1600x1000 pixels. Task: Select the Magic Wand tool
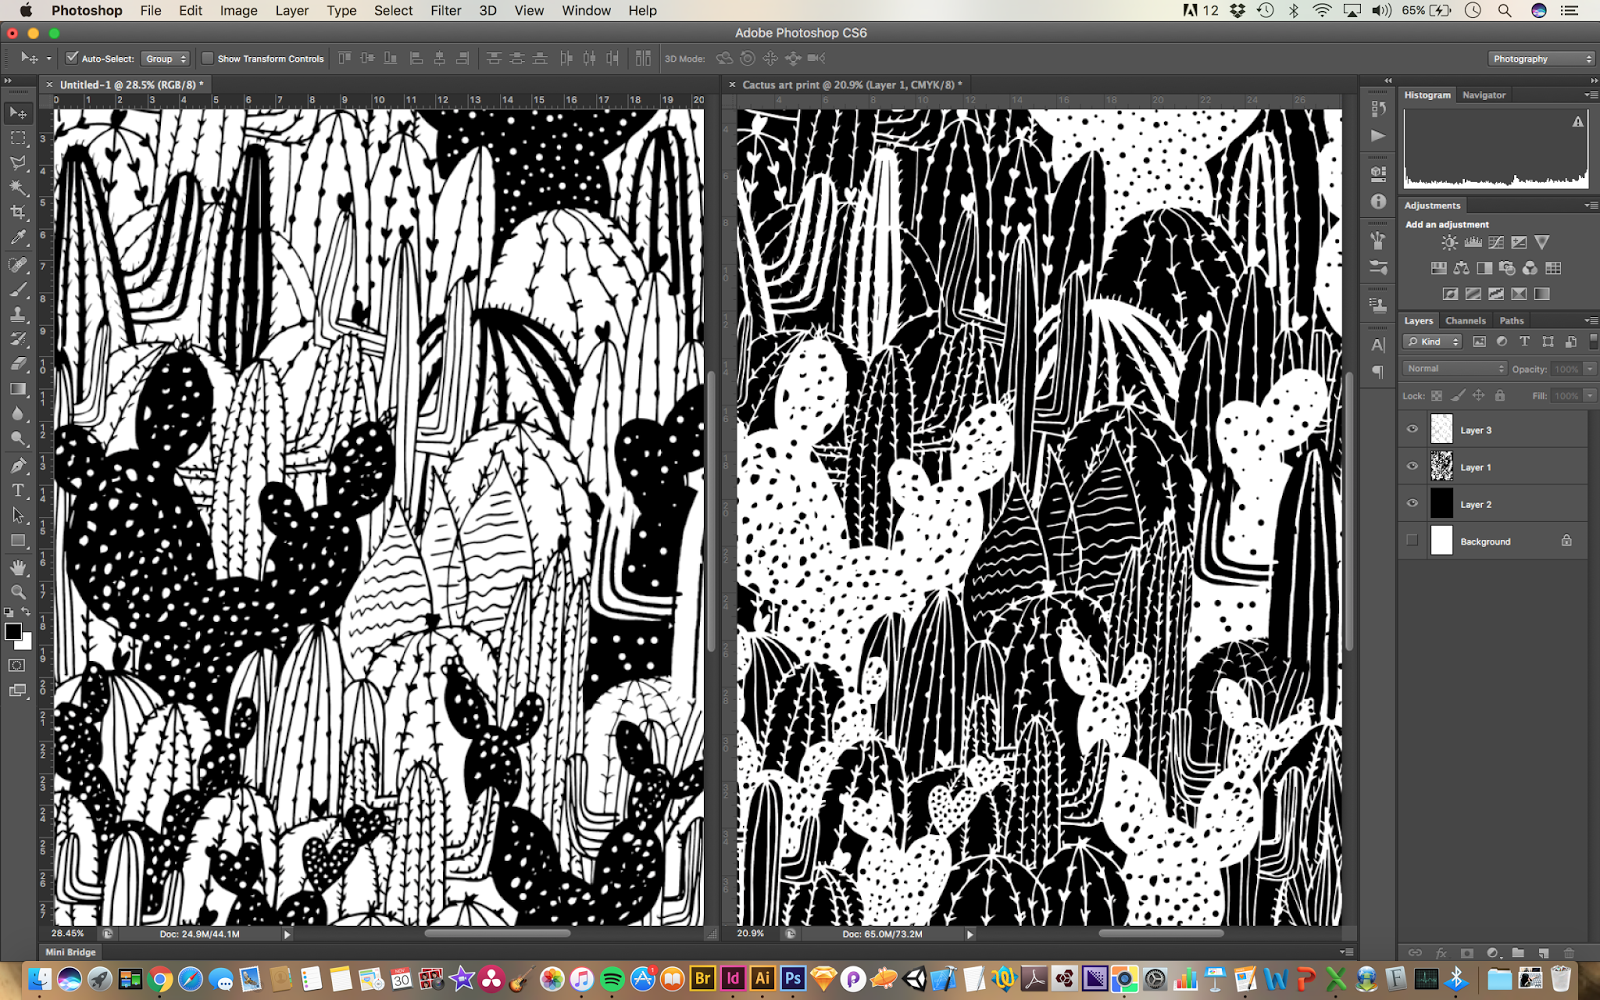tap(18, 188)
